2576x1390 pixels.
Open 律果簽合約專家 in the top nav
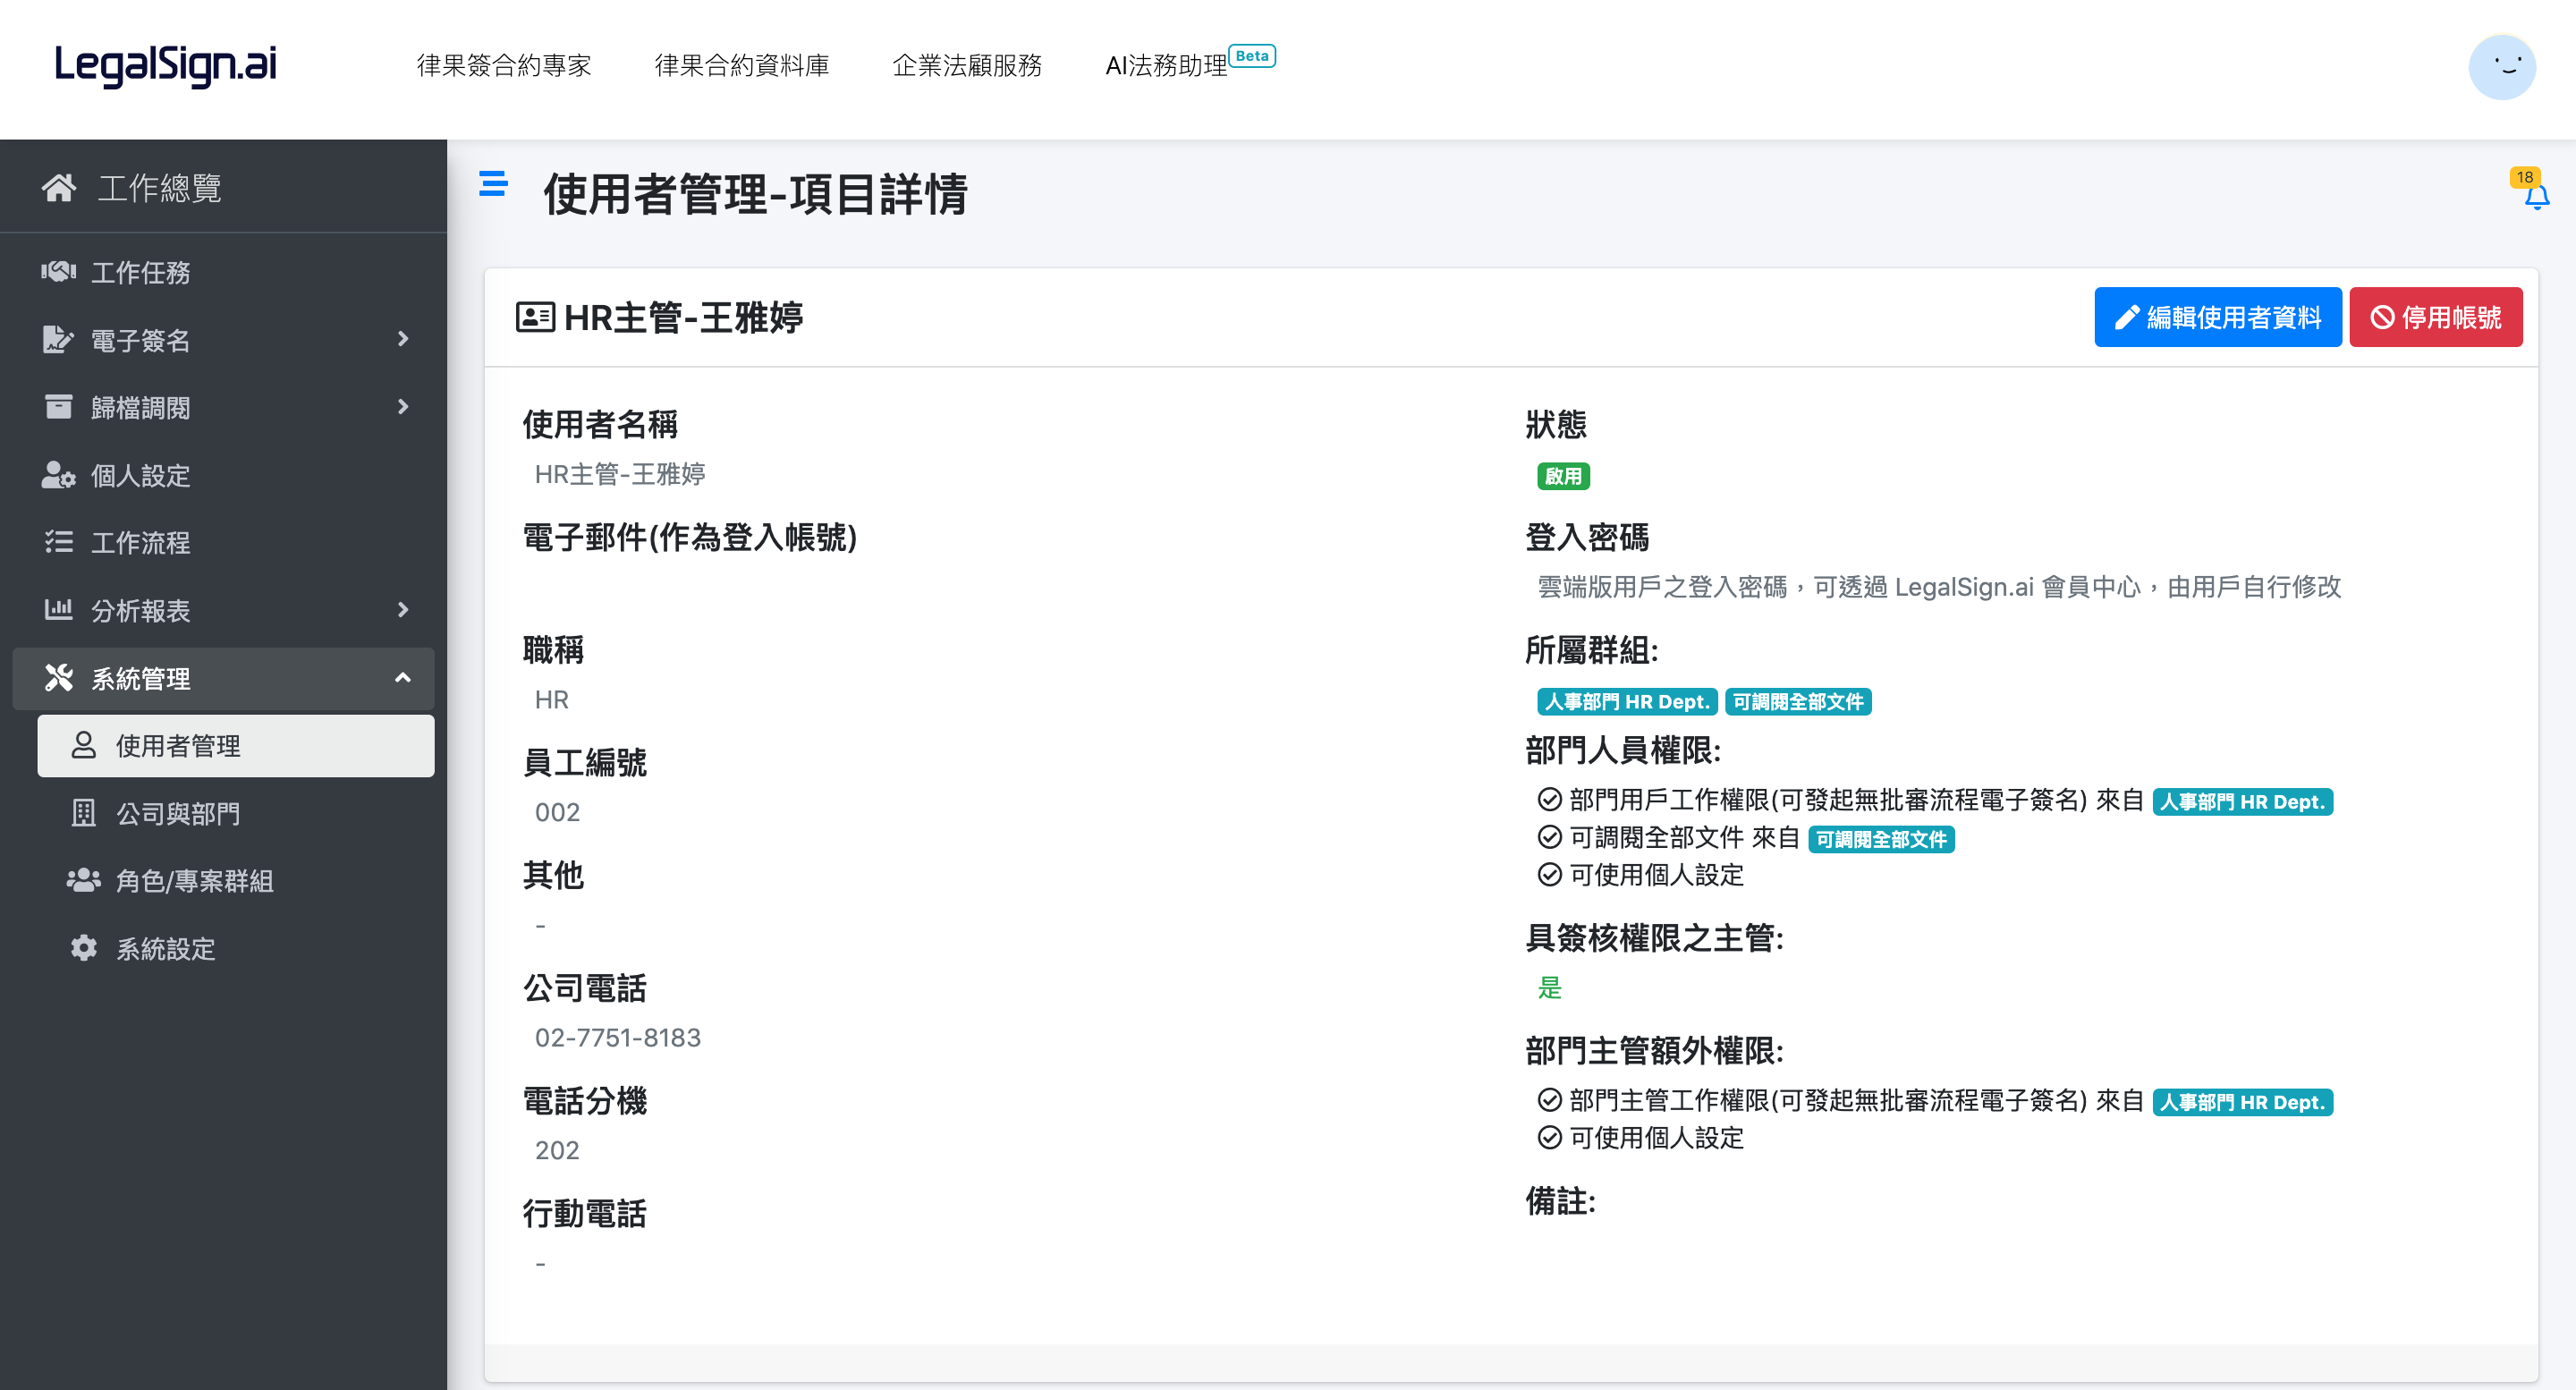click(x=504, y=66)
